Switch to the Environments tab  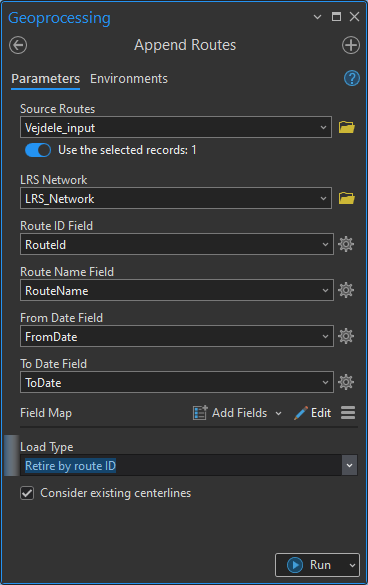click(x=129, y=79)
